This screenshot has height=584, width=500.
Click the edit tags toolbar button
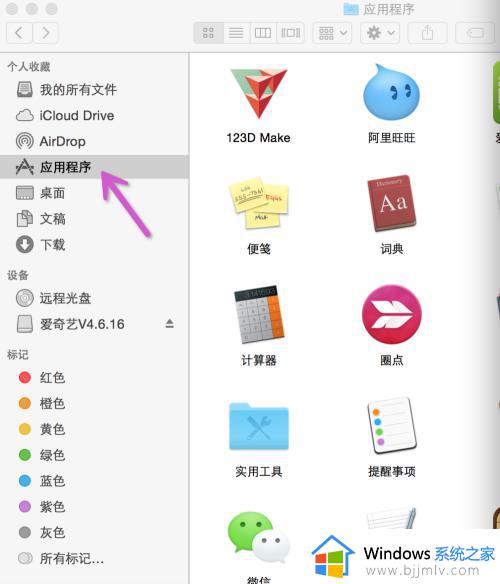475,33
